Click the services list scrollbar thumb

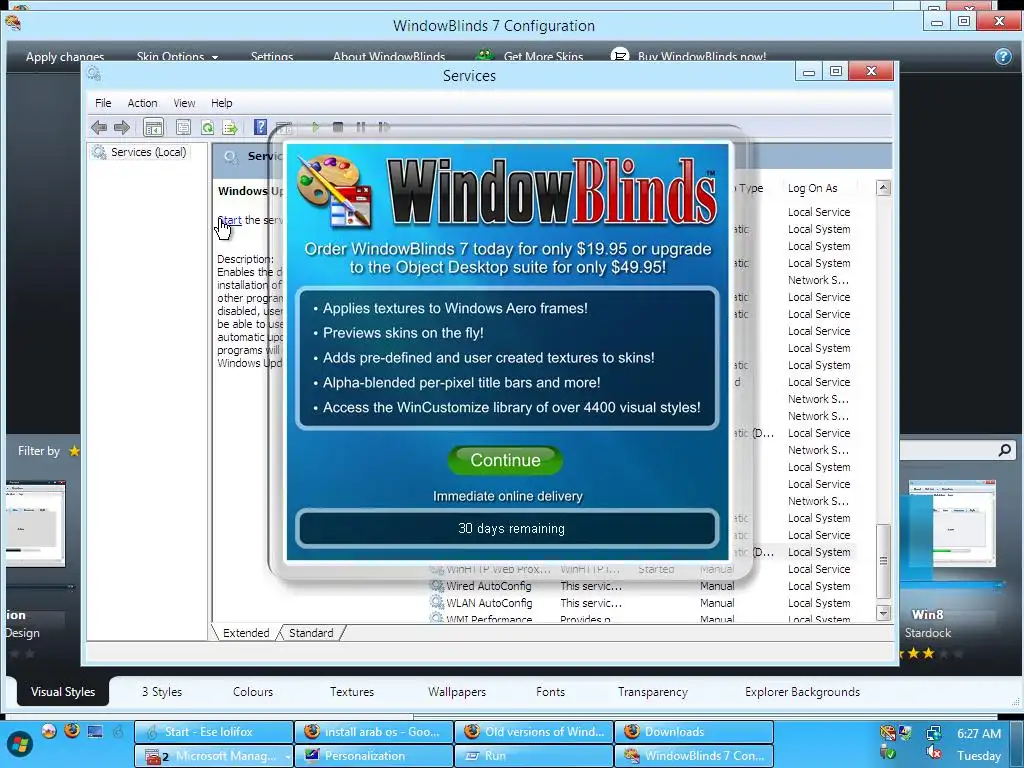[x=883, y=561]
